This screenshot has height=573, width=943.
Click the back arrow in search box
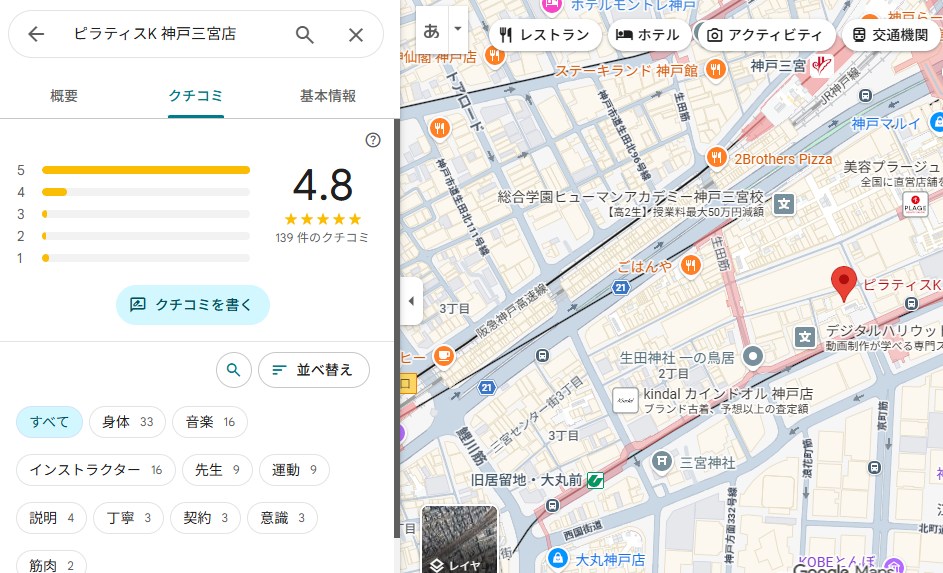[37, 35]
